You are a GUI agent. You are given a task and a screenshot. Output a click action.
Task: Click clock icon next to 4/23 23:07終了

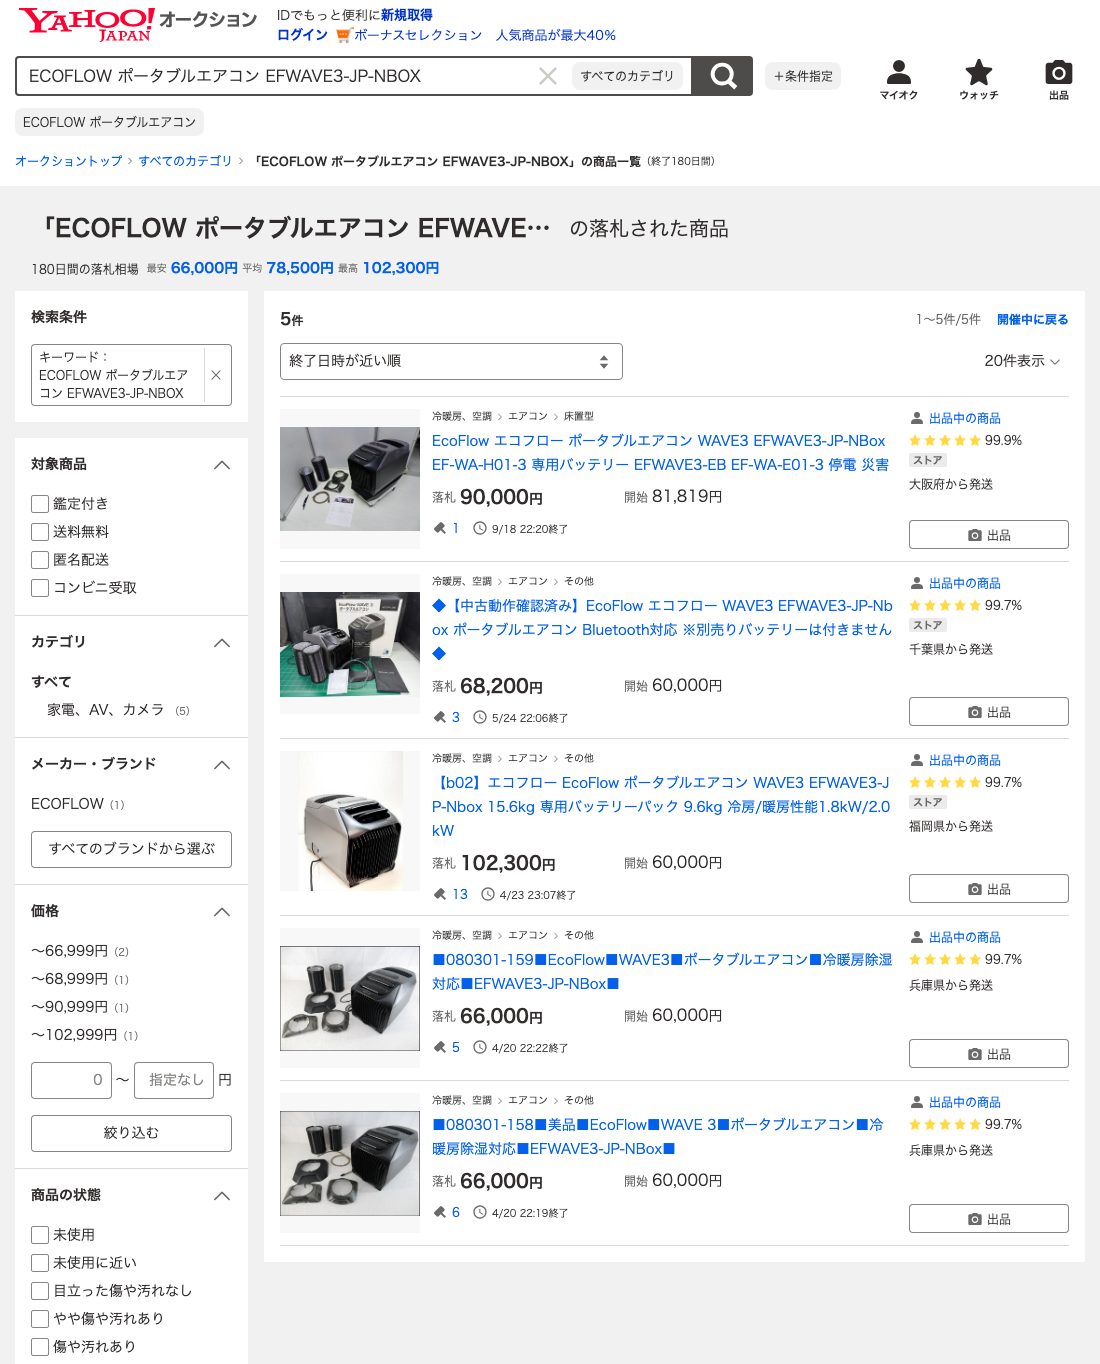click(488, 894)
